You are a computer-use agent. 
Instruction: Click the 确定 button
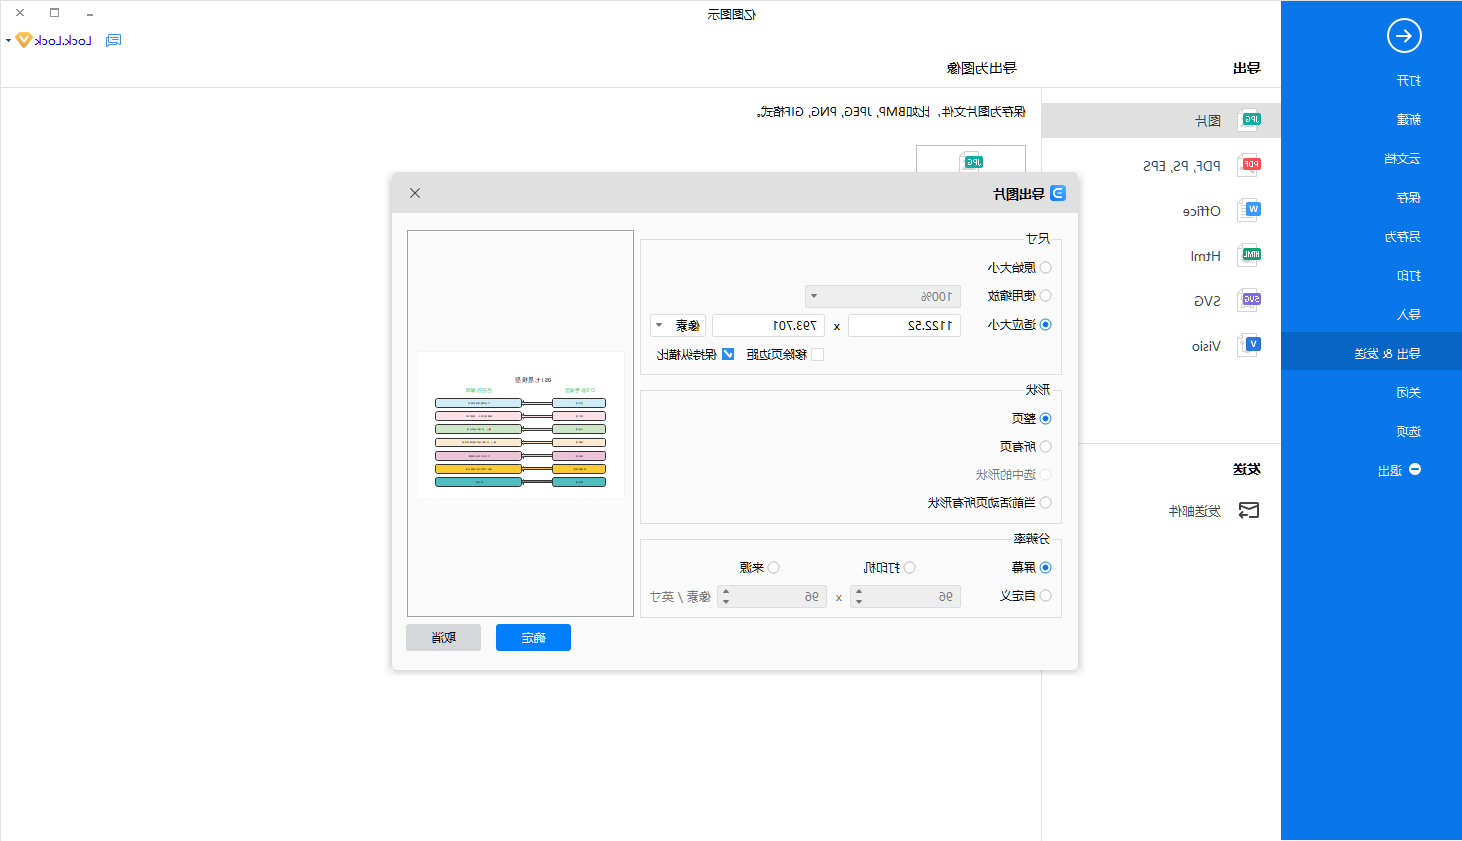(x=533, y=638)
